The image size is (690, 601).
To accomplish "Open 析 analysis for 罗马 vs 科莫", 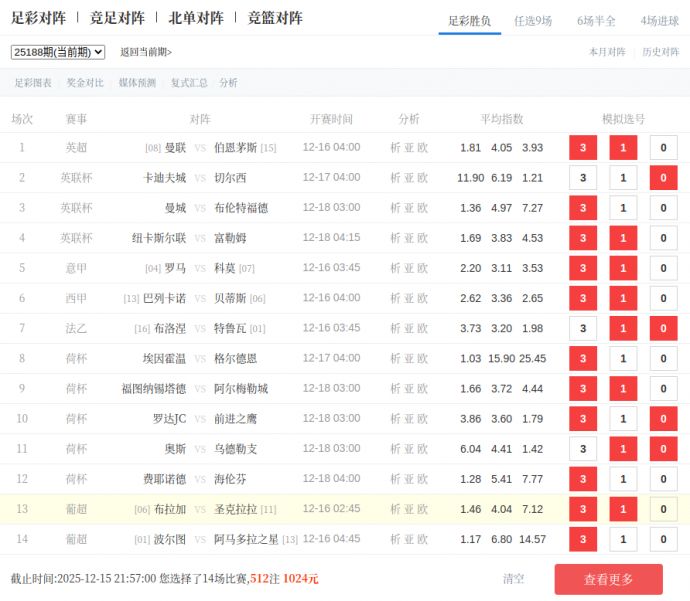I will (396, 268).
